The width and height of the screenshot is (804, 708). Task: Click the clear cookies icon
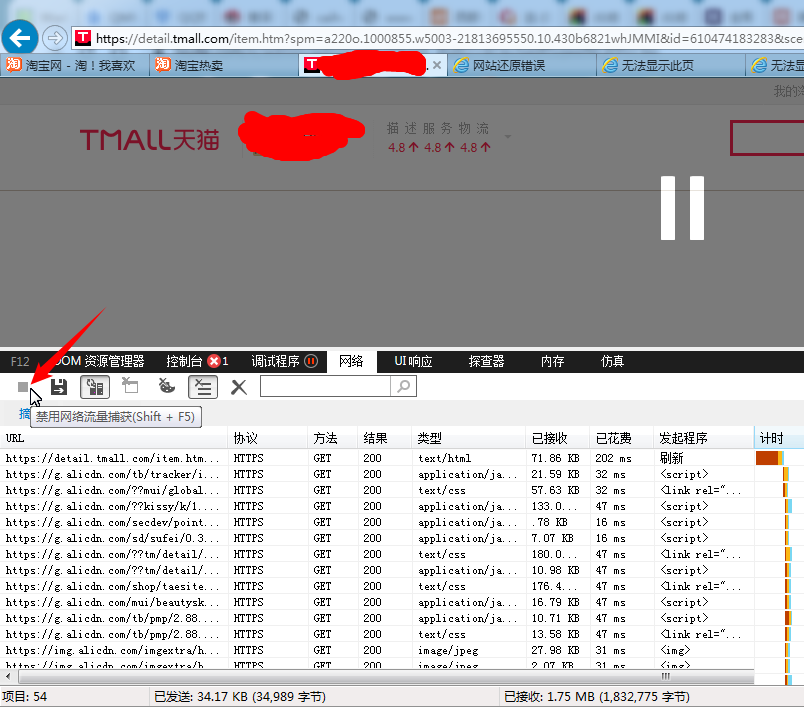pos(167,387)
